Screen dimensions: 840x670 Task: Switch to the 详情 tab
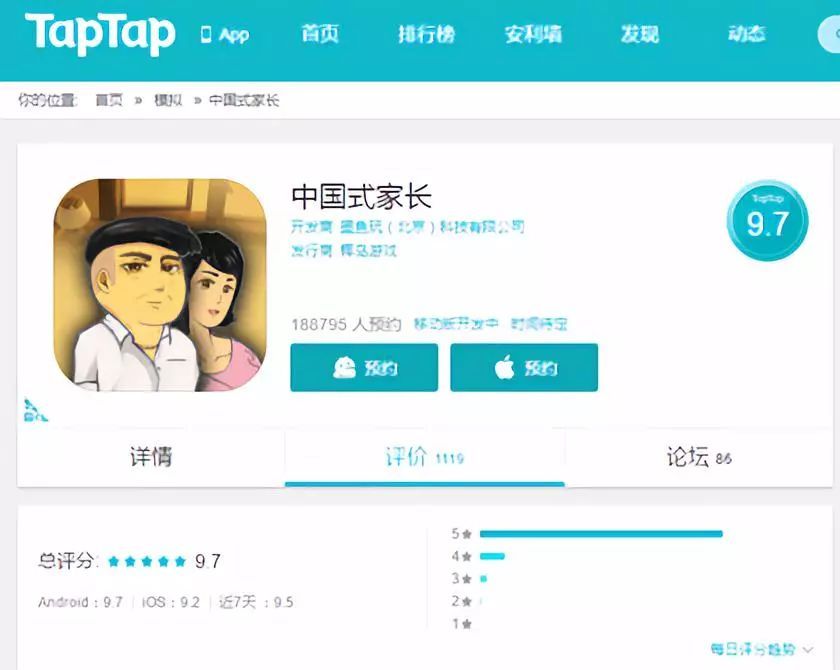[x=151, y=457]
